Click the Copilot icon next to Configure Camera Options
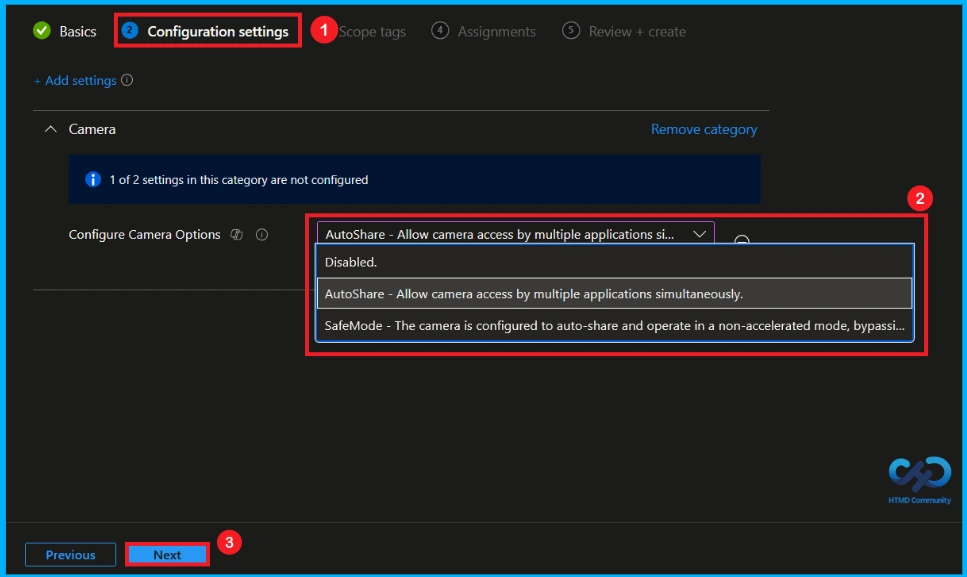This screenshot has width=967, height=577. click(236, 234)
